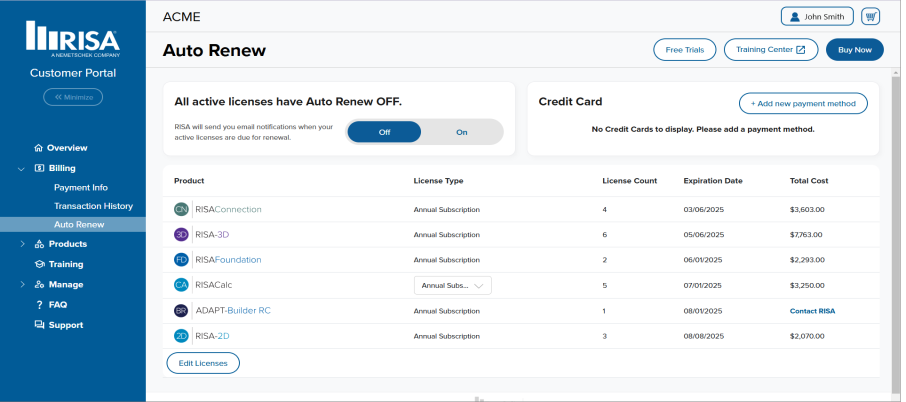Click the Buy Now button
906x402 pixels.
[x=855, y=50]
